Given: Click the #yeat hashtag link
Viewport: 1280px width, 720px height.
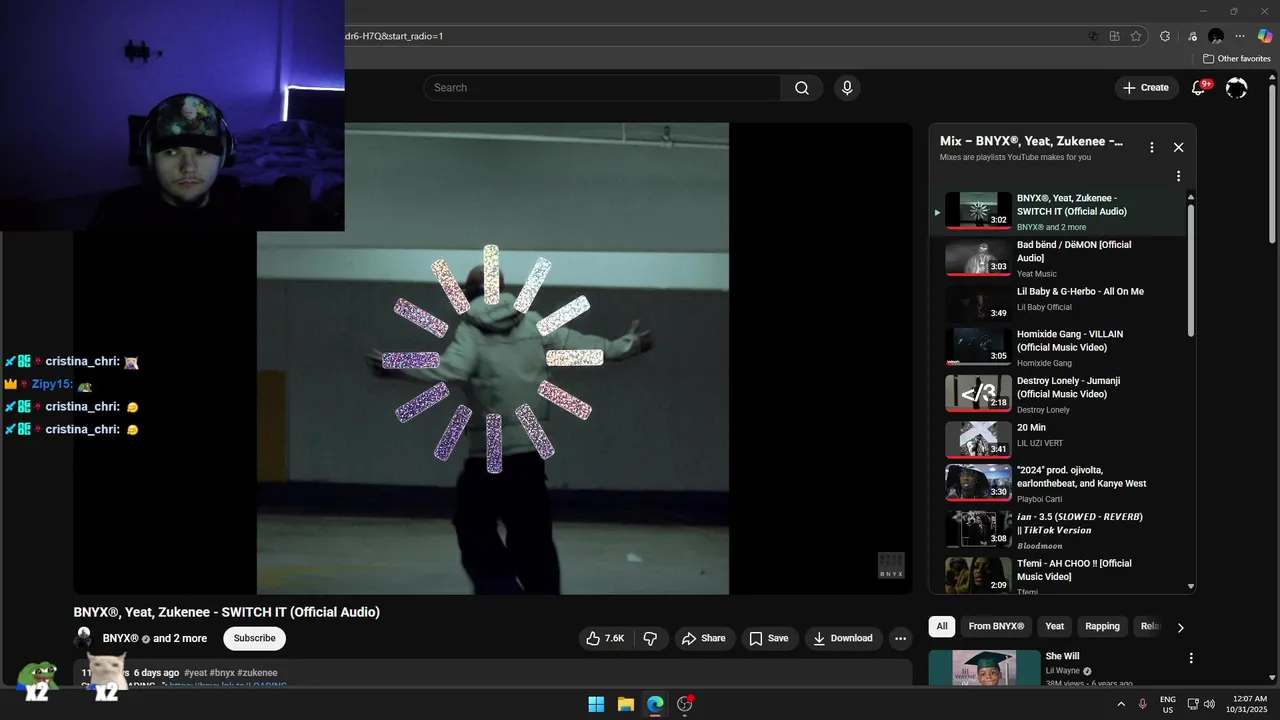Looking at the screenshot, I should click(x=195, y=673).
